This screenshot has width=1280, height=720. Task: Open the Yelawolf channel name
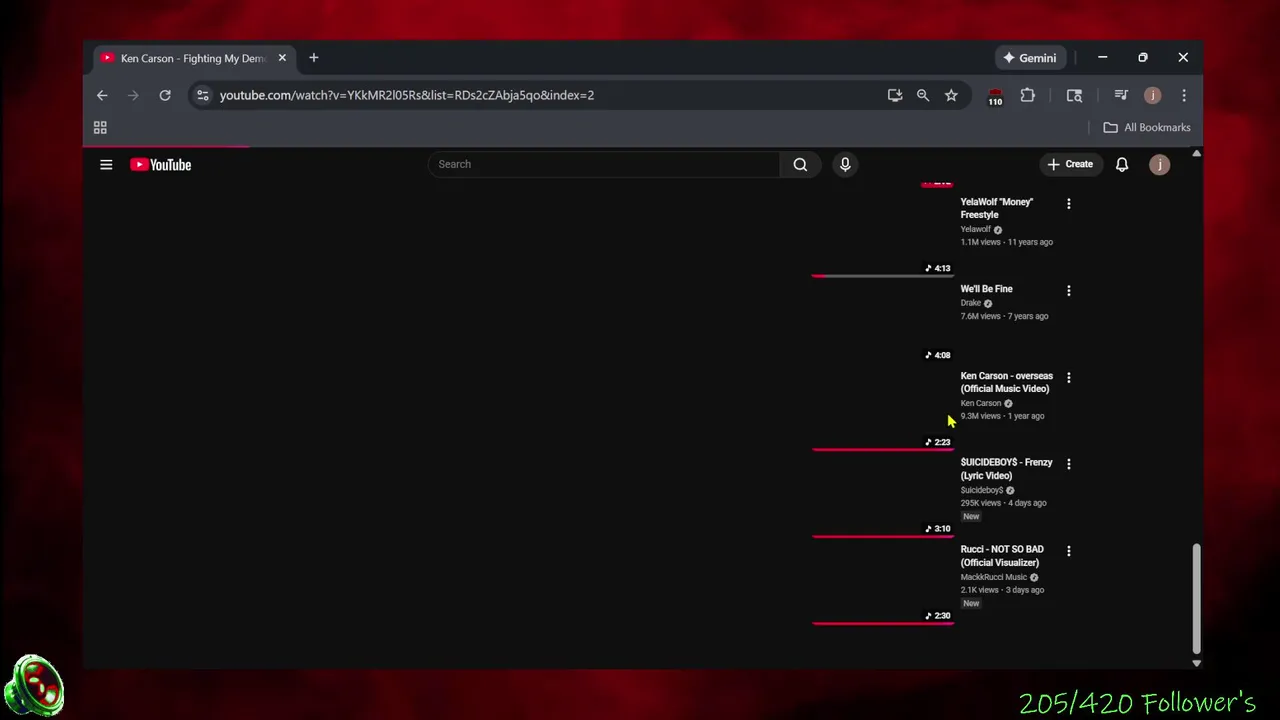pyautogui.click(x=976, y=229)
